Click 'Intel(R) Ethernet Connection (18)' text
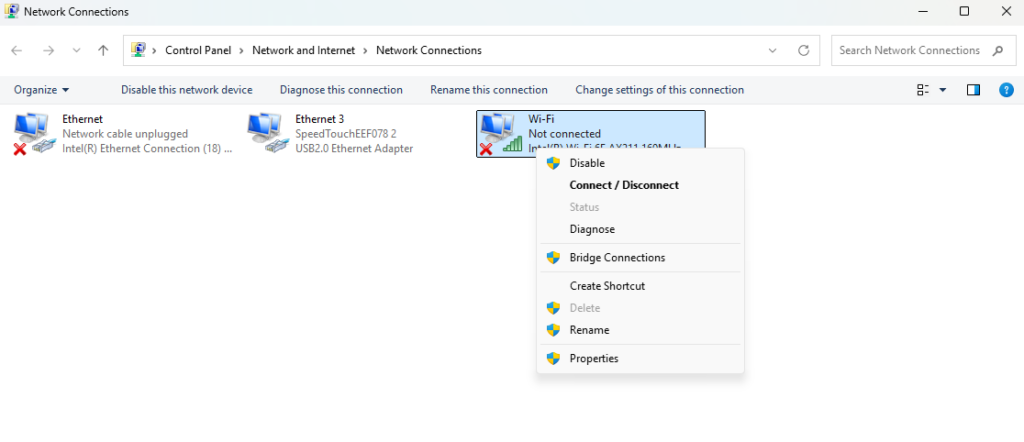The height and width of the screenshot is (442, 1024). [147, 148]
